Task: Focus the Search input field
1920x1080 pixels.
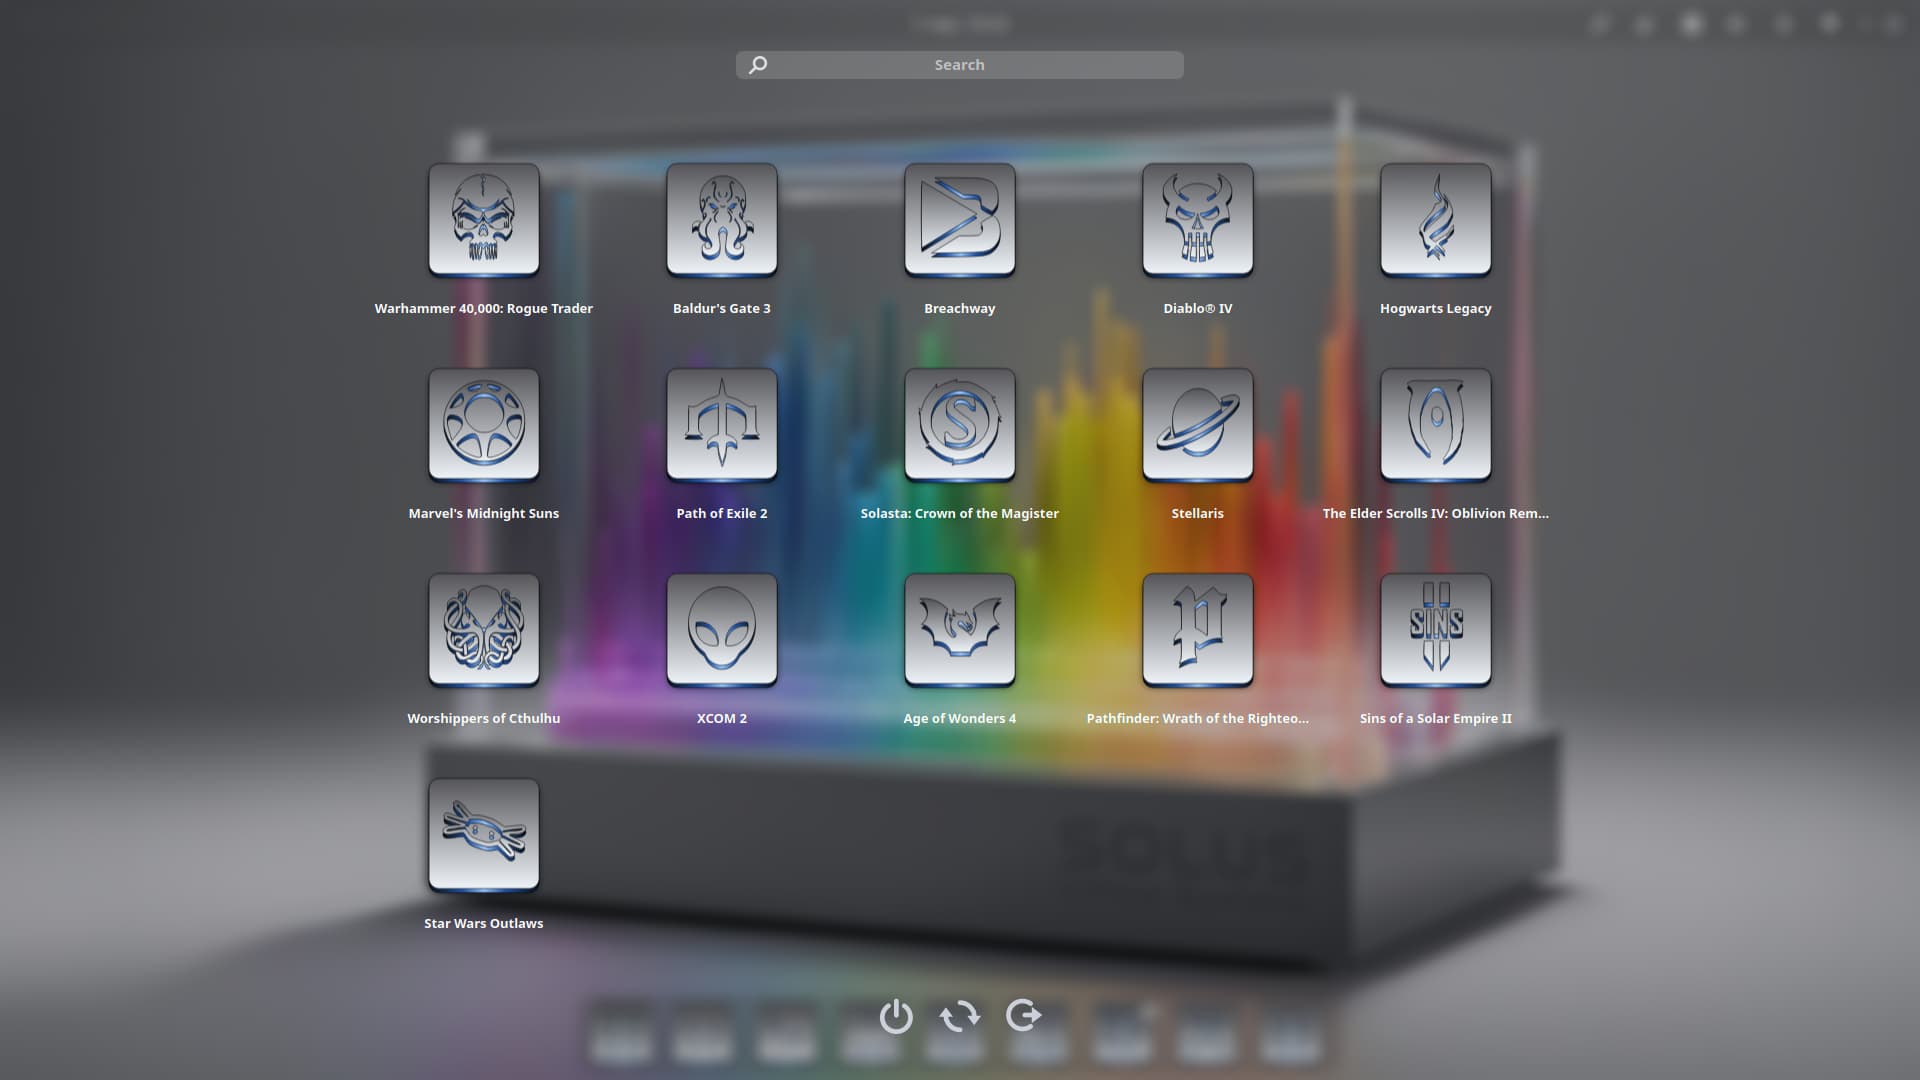Action: click(960, 65)
